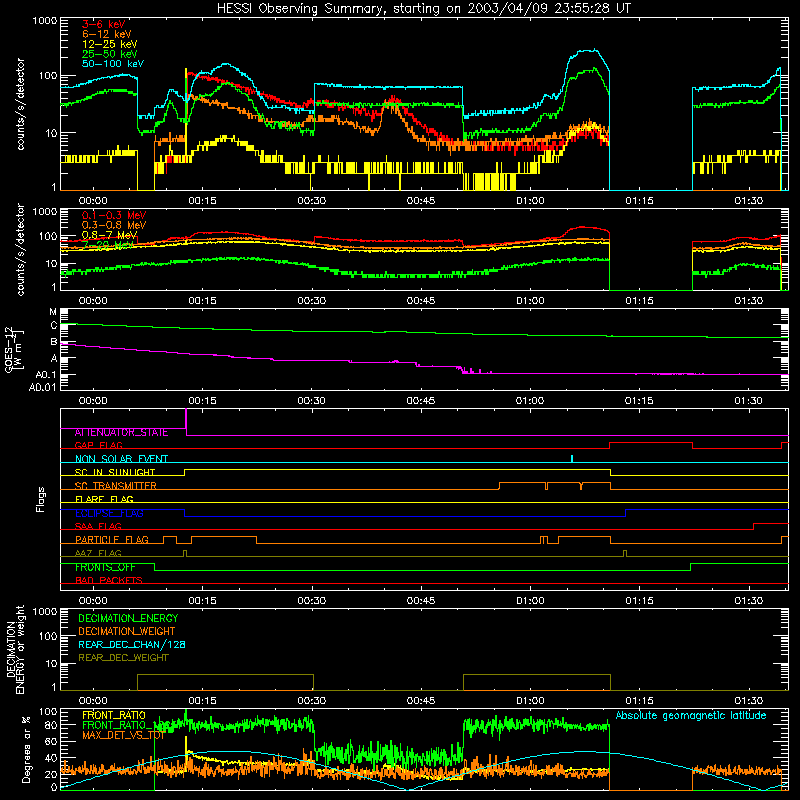Select the red 3-6 keV legend label
The image size is (800, 800).
104,24
